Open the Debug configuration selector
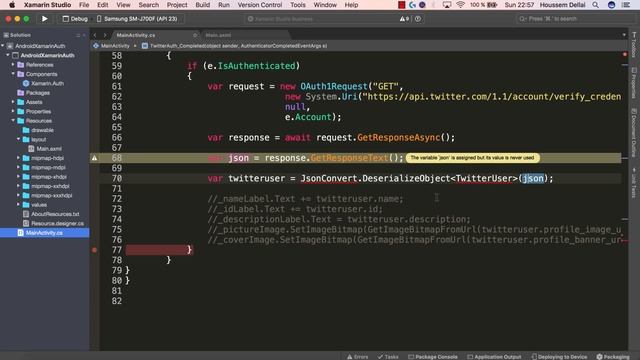Viewport: 640px width, 360px height. pos(75,19)
